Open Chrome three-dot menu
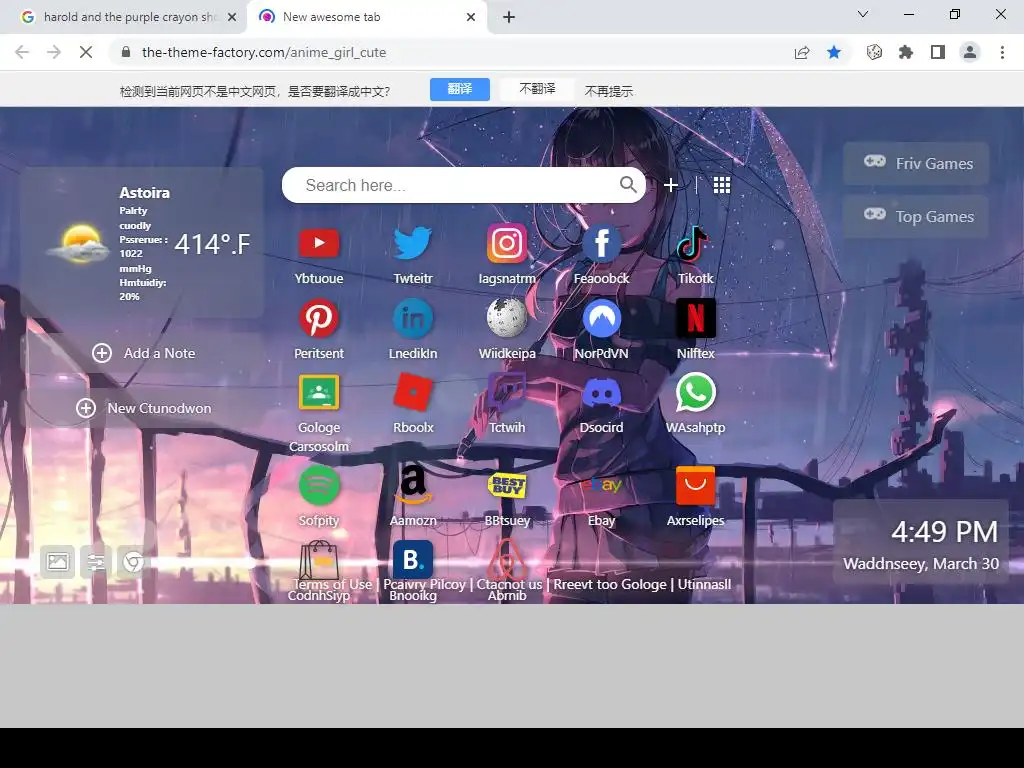 tap(1002, 52)
